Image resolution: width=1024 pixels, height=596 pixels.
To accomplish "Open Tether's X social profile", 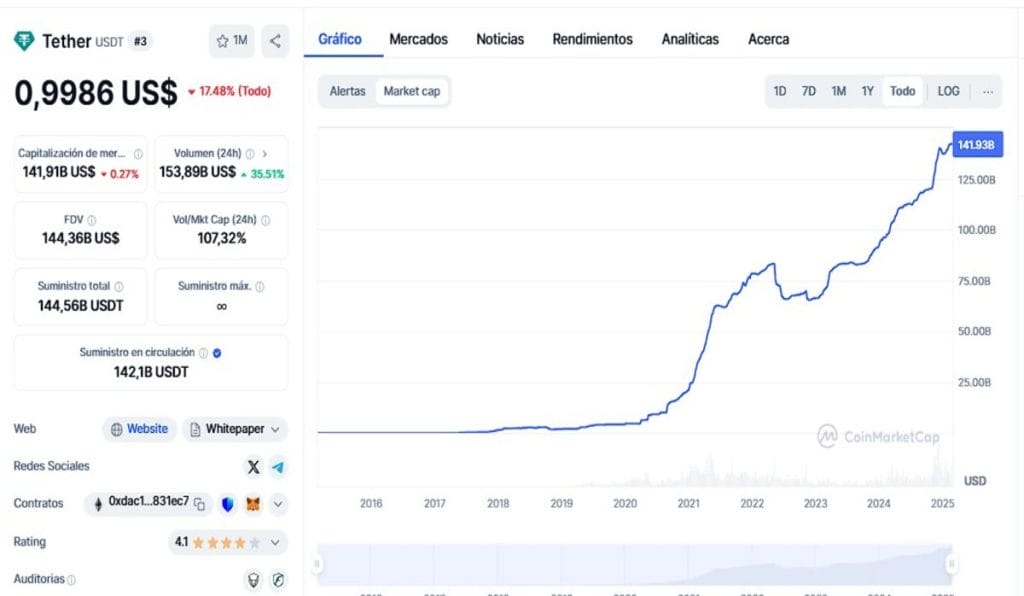I will click(253, 467).
